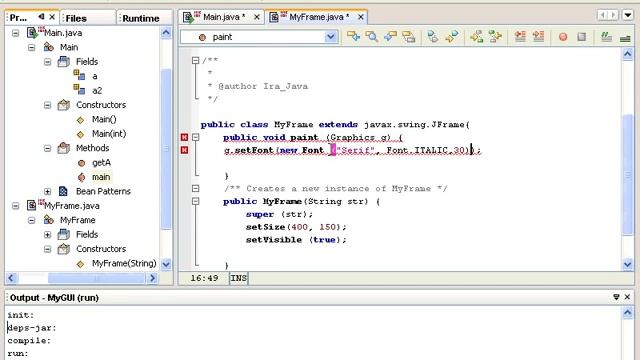
Task: Click the 16:49 cursor position status
Action: click(x=204, y=278)
